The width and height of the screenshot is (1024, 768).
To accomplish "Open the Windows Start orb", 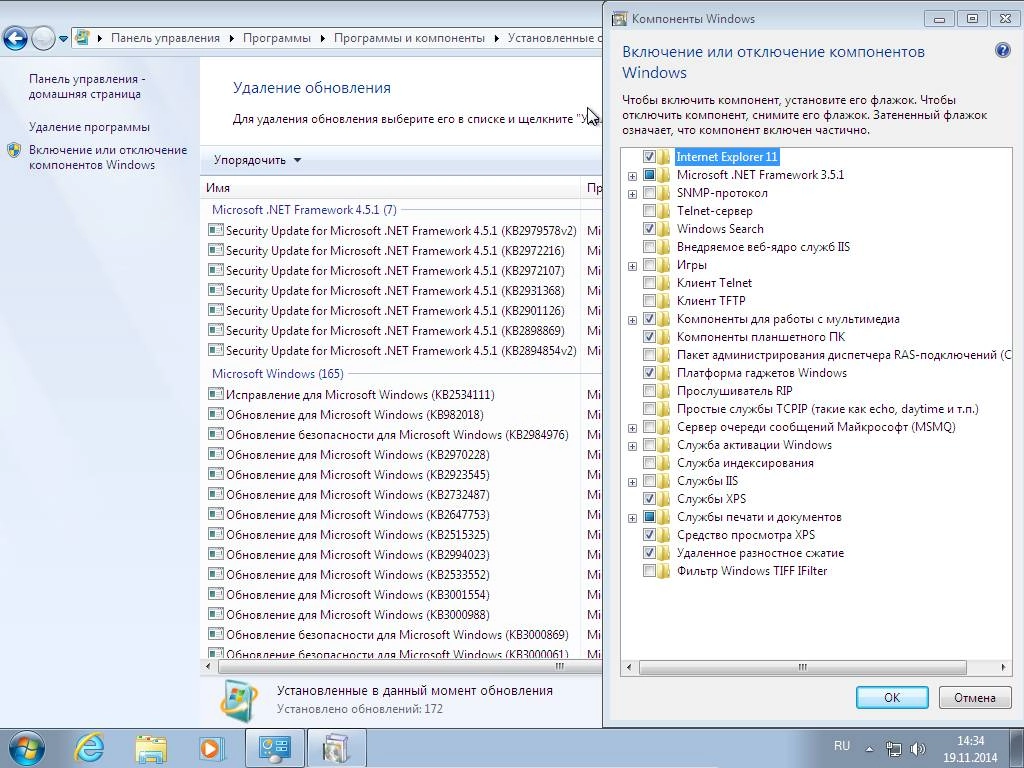I will click(x=26, y=748).
